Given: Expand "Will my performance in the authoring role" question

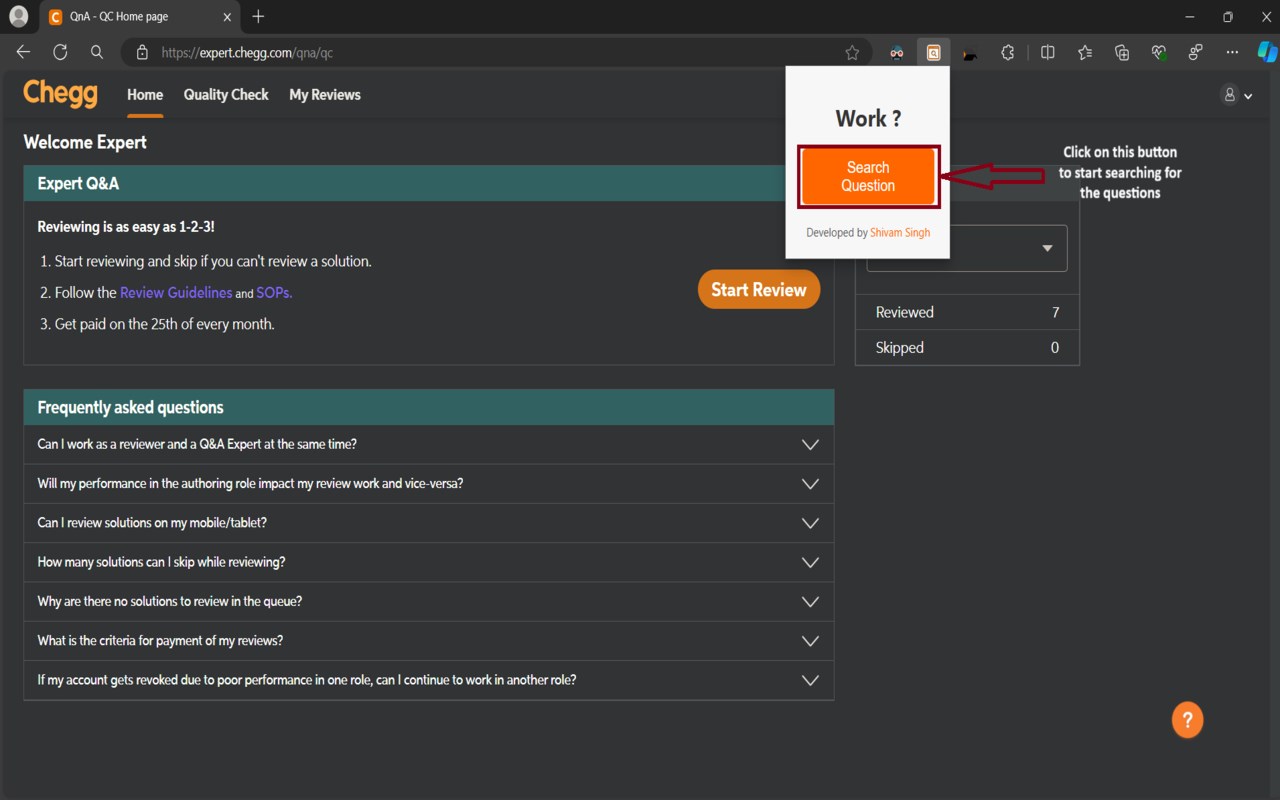Looking at the screenshot, I should 429,484.
